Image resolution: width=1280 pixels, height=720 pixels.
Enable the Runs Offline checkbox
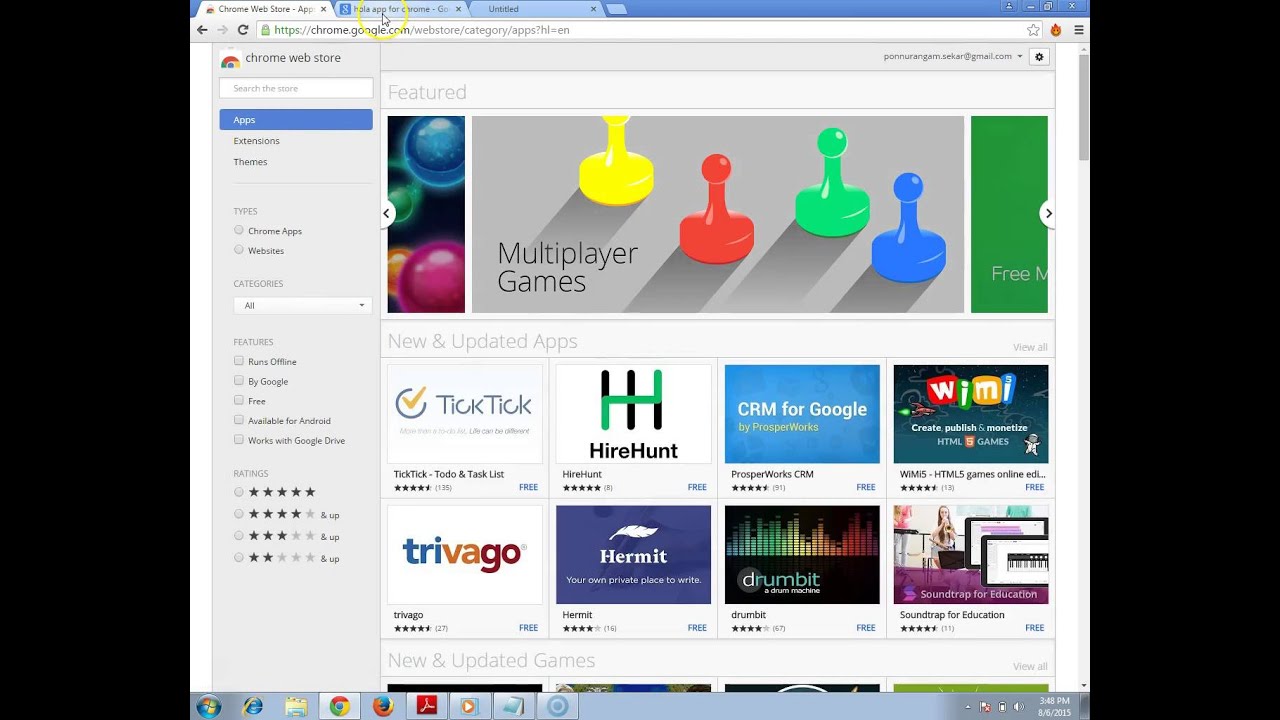tap(239, 361)
